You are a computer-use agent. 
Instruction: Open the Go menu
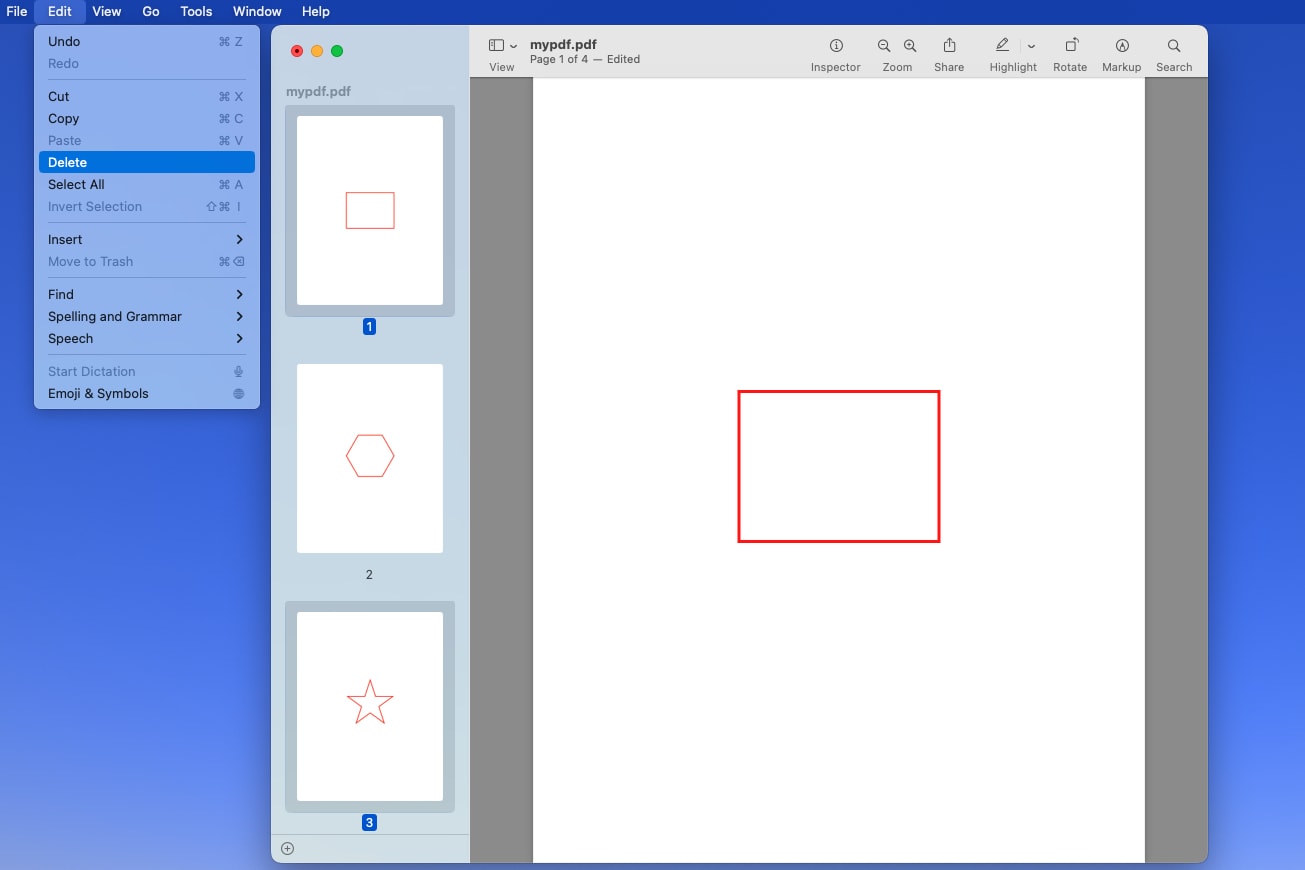[151, 11]
